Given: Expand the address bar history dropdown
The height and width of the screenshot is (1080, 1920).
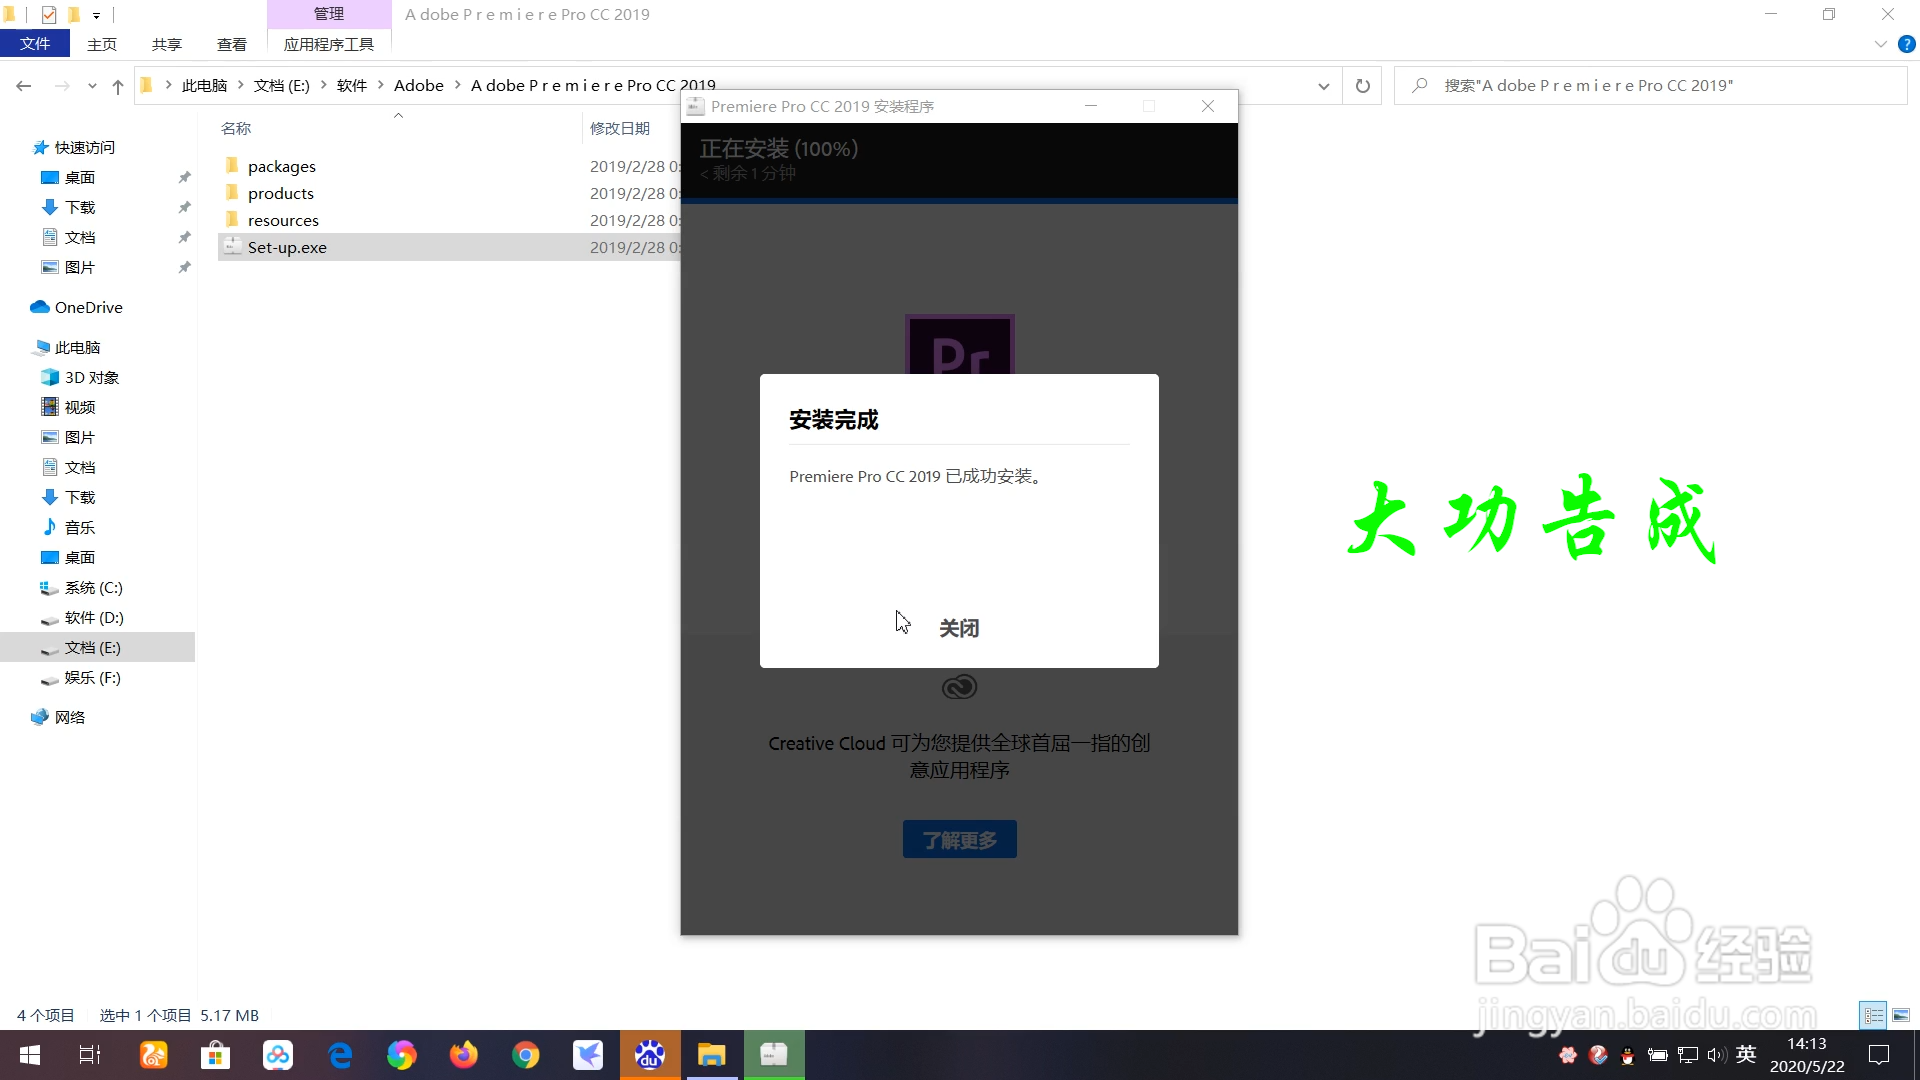Looking at the screenshot, I should pos(1323,86).
